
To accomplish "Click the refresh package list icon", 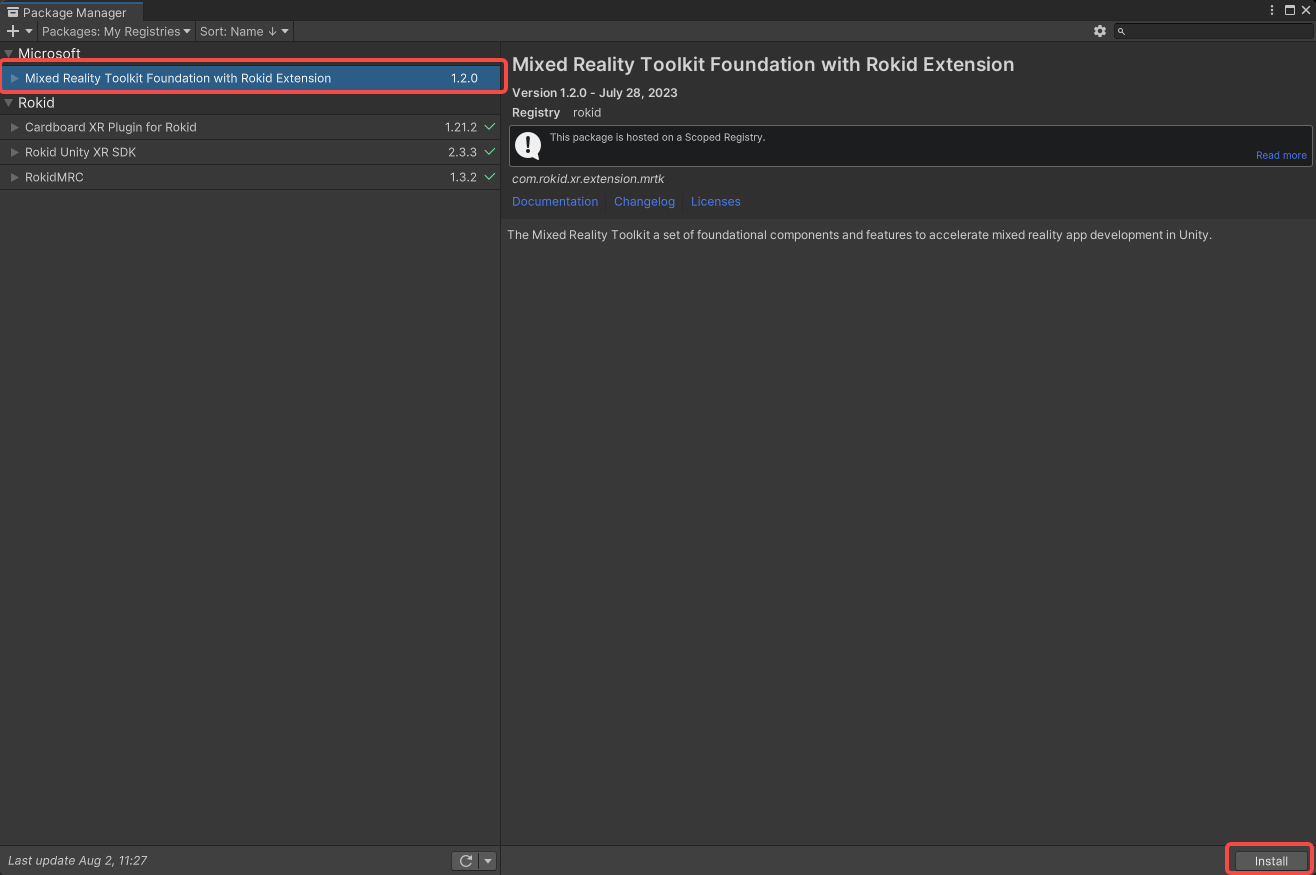I will [466, 861].
